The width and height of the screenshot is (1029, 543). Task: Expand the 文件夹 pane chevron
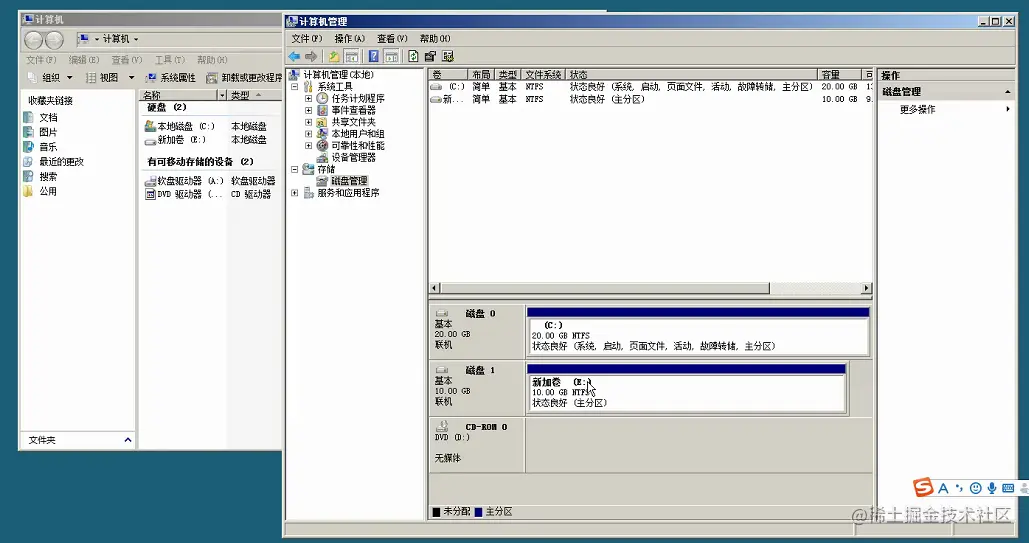pos(128,440)
